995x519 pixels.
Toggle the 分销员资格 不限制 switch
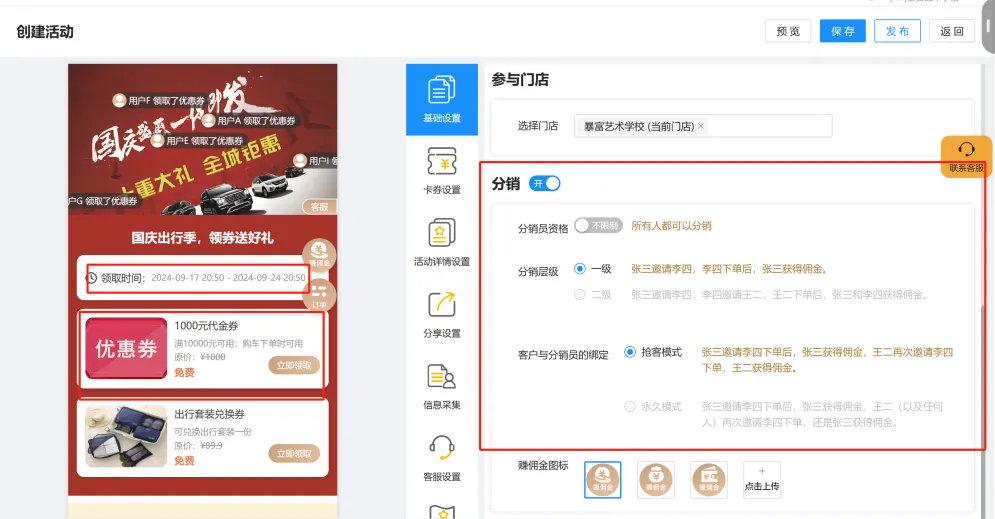(597, 227)
